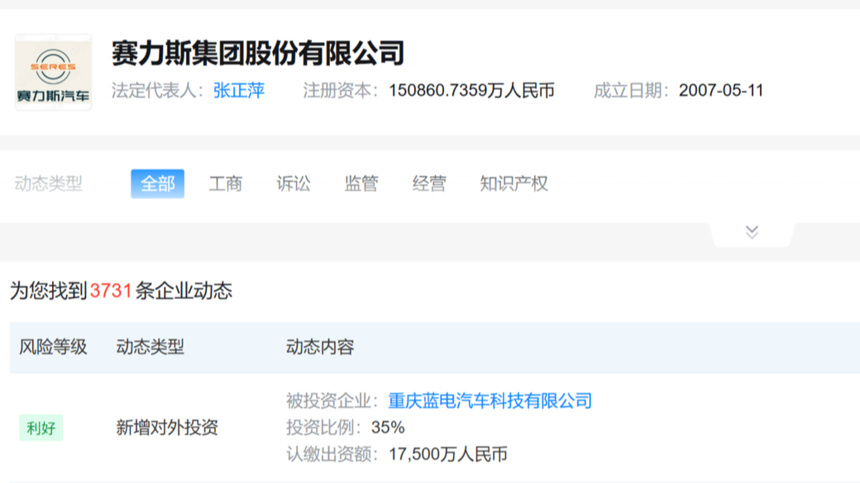Click the founding date 2007-05-11

point(721,90)
